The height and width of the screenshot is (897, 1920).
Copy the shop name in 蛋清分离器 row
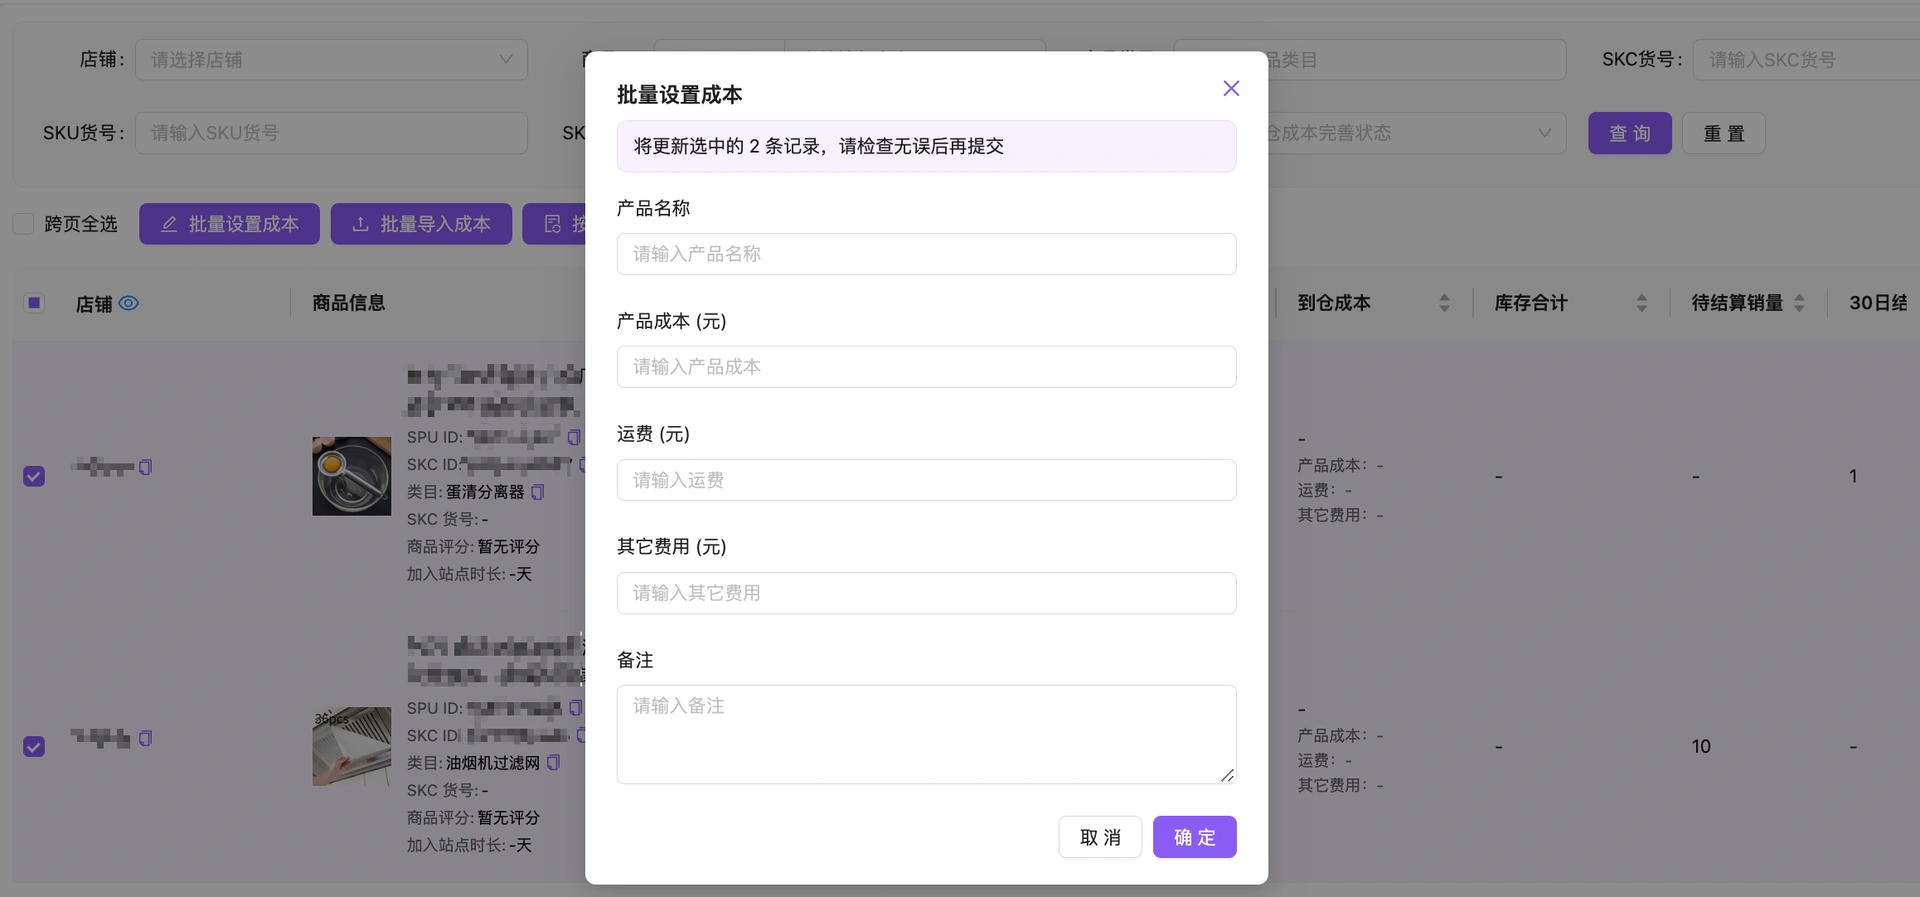(146, 467)
